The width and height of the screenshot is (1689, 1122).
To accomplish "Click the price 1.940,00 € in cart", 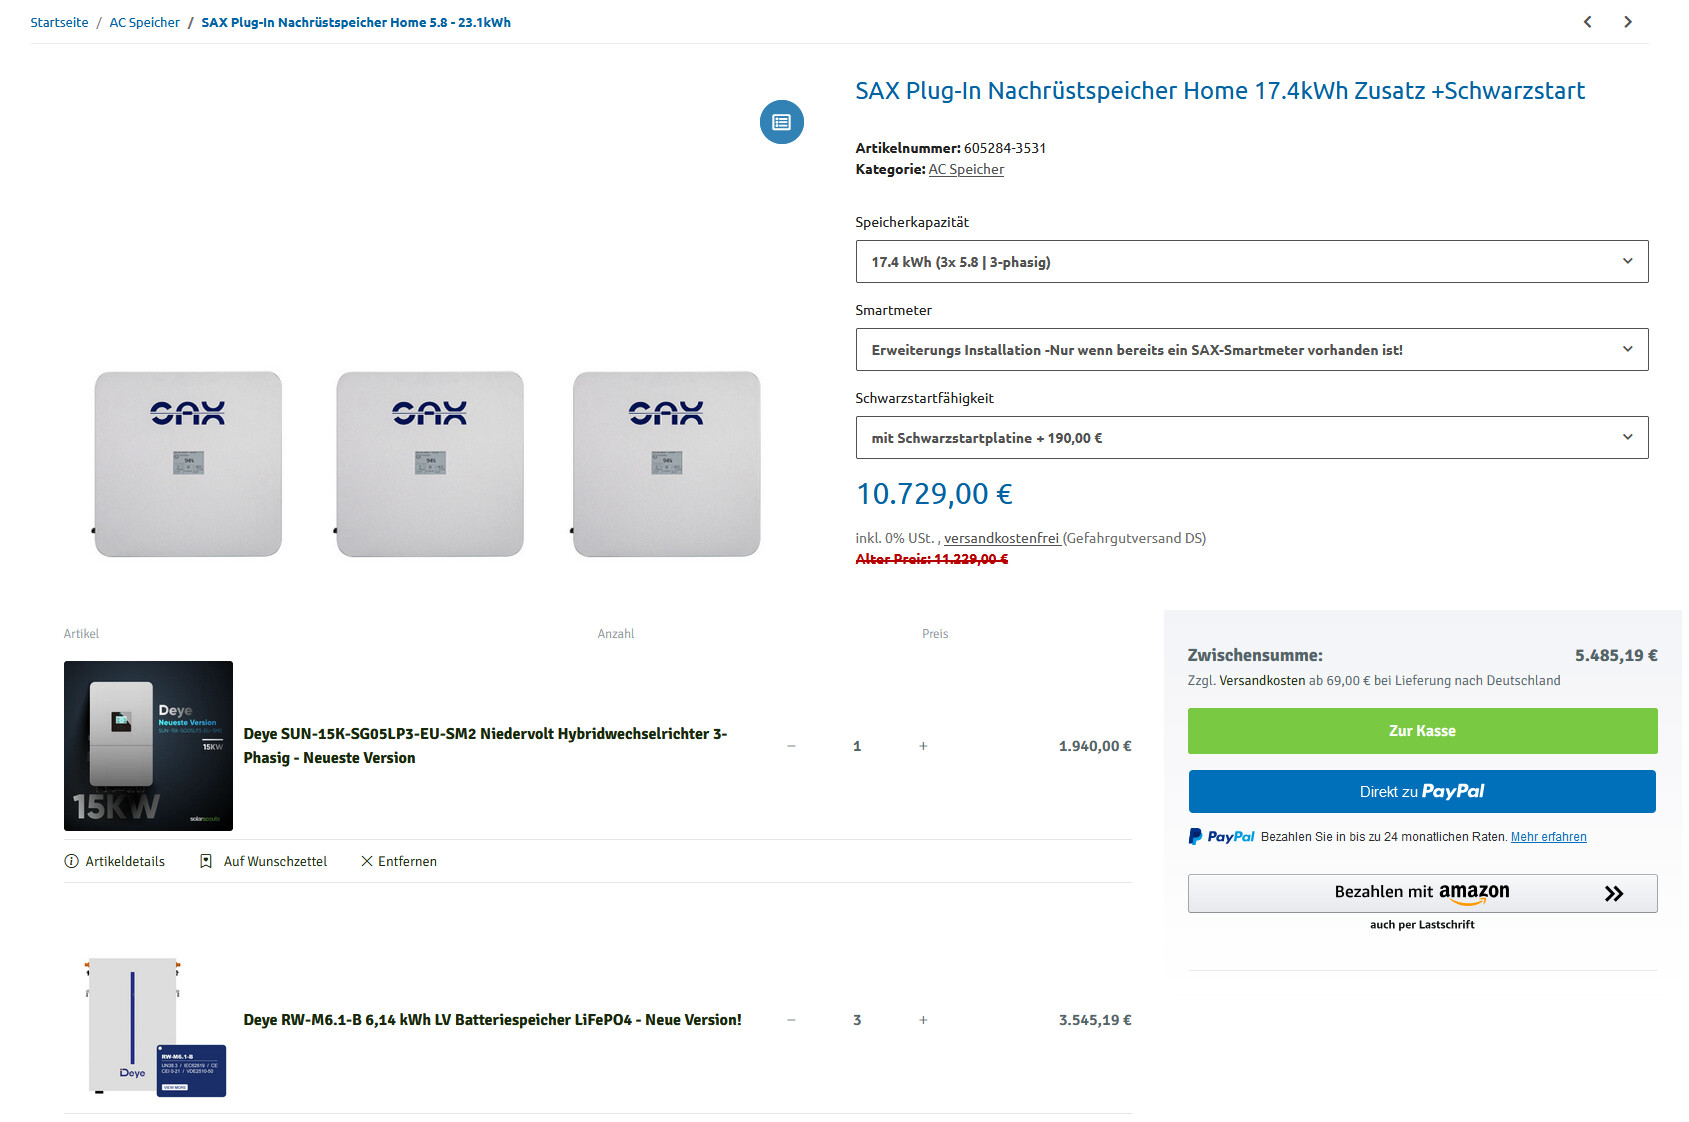I will click(1095, 746).
